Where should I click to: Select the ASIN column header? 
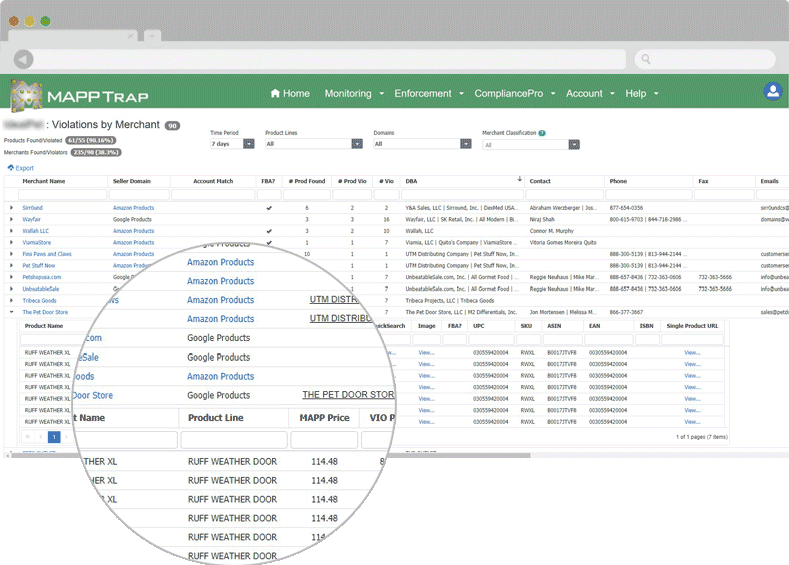click(554, 326)
